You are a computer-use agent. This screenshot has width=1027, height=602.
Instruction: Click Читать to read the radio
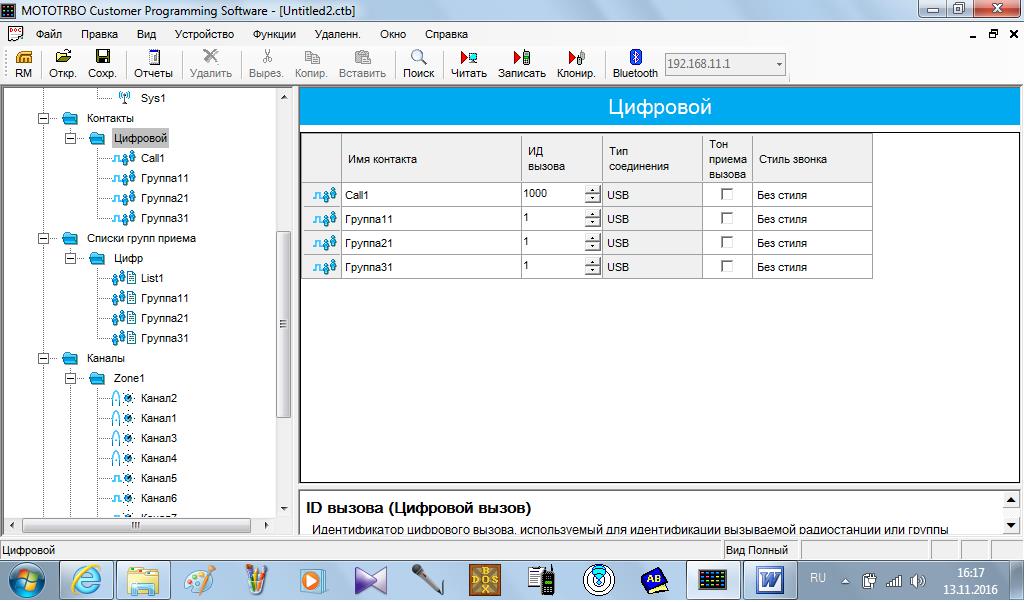(x=468, y=64)
